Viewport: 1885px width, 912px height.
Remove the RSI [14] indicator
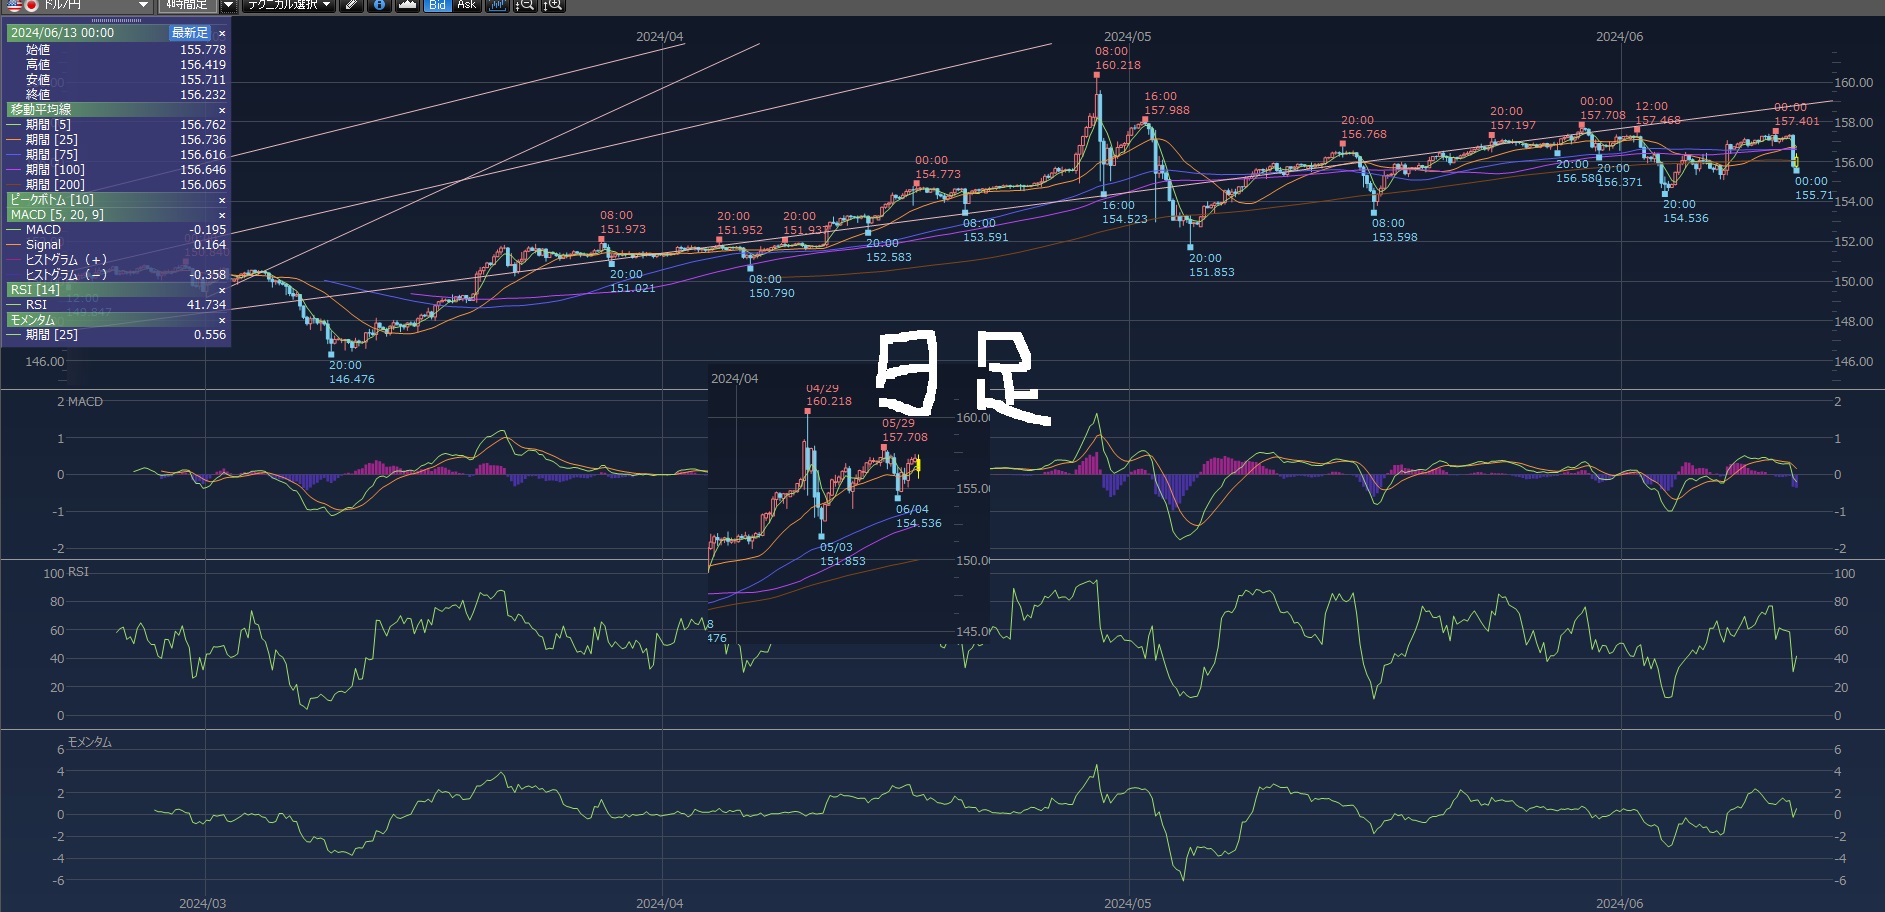222,290
